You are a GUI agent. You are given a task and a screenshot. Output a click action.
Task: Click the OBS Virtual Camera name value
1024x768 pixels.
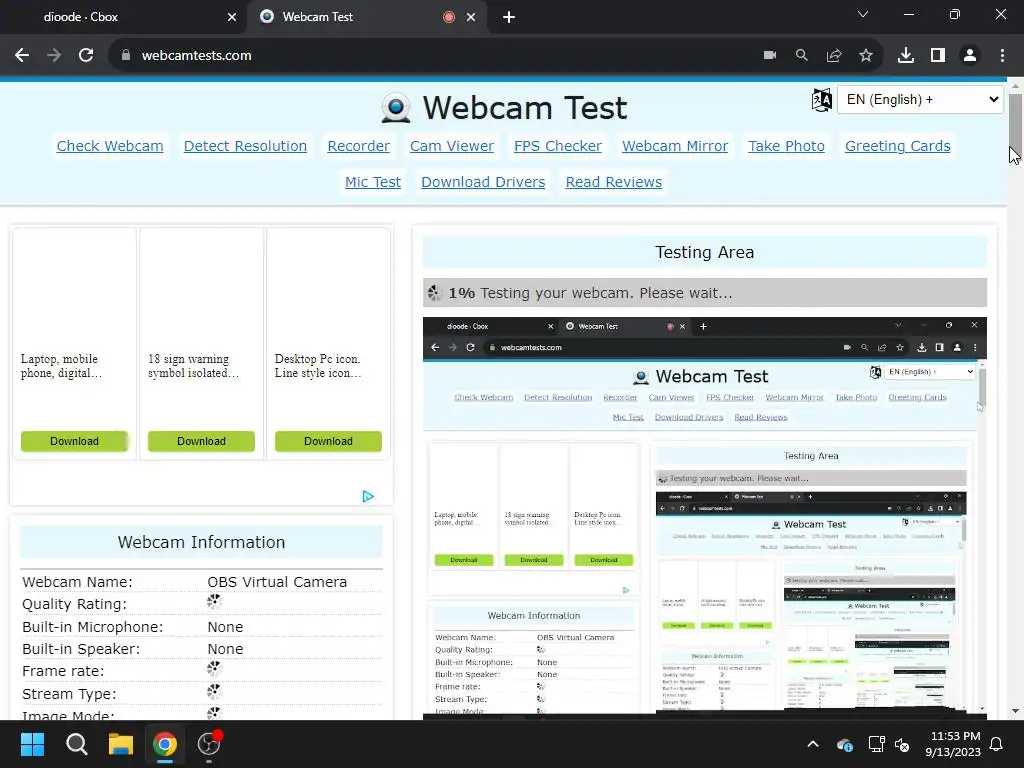277,582
